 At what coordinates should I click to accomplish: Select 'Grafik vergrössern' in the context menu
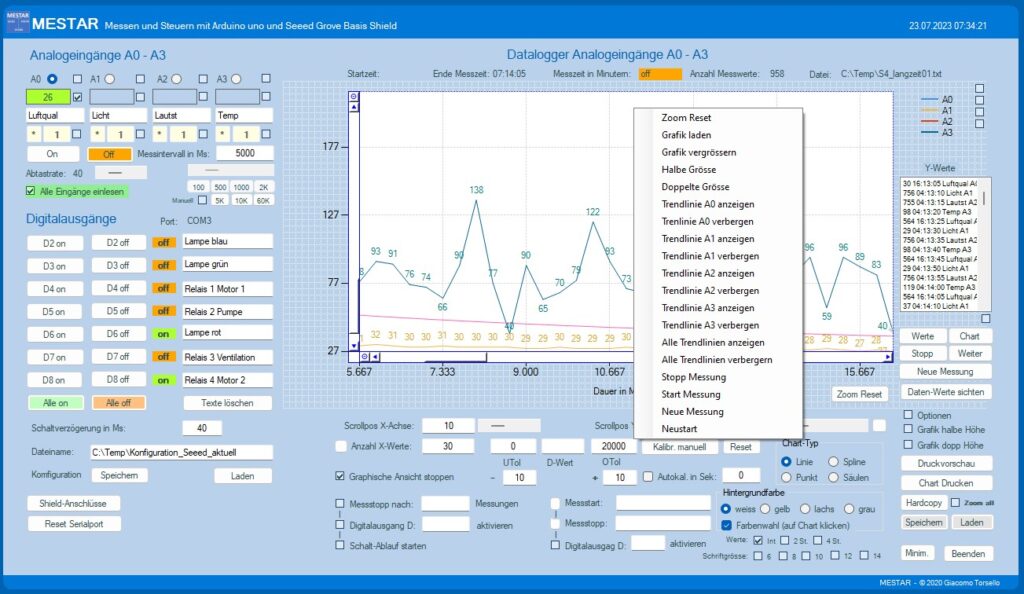(x=698, y=152)
